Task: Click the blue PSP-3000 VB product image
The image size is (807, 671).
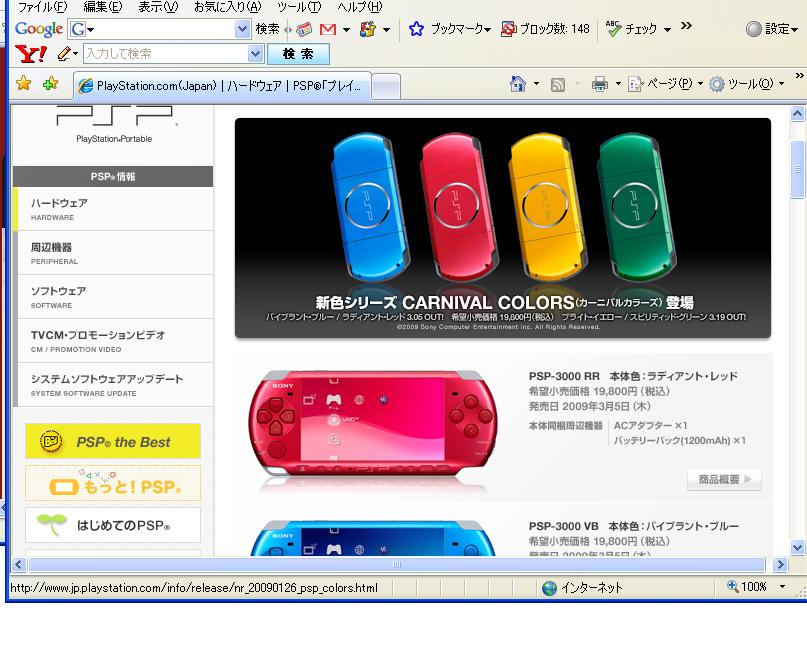Action: click(373, 538)
